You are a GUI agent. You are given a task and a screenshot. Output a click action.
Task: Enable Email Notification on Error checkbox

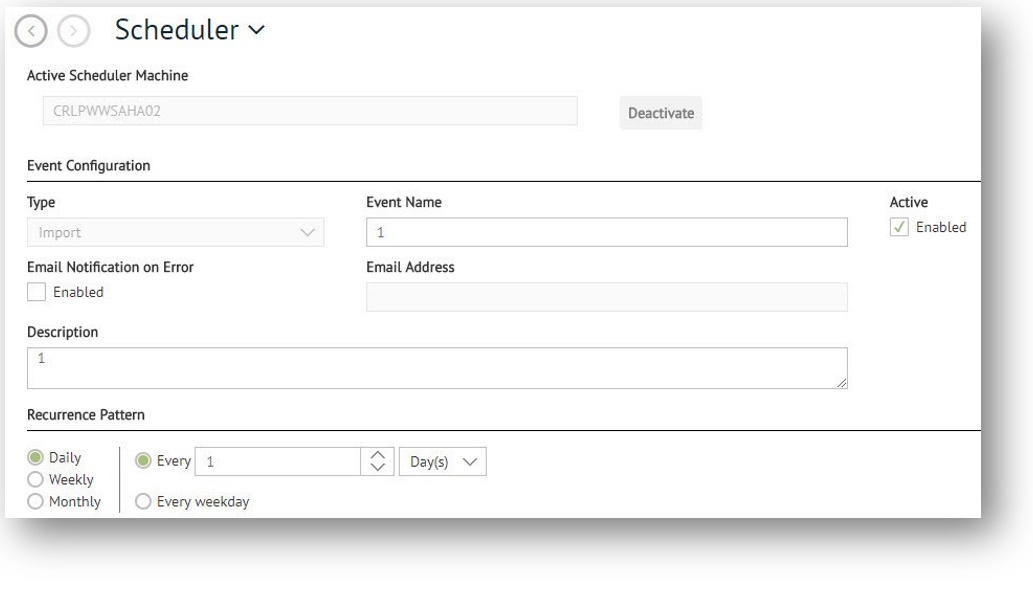tap(36, 292)
